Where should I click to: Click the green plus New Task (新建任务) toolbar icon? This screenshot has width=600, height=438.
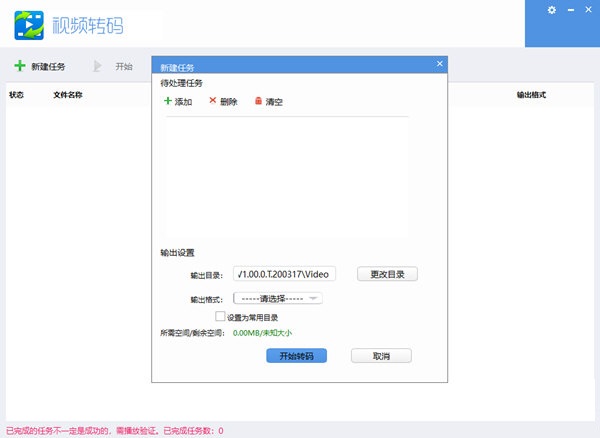[x=19, y=67]
